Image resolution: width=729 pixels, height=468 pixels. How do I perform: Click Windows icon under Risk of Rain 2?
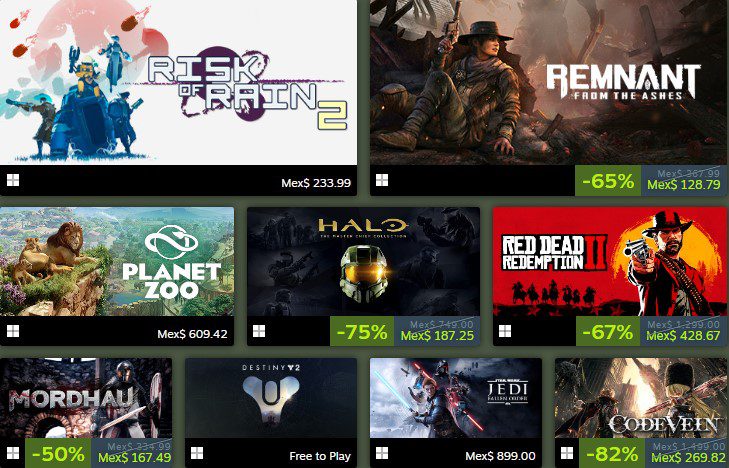(13, 180)
